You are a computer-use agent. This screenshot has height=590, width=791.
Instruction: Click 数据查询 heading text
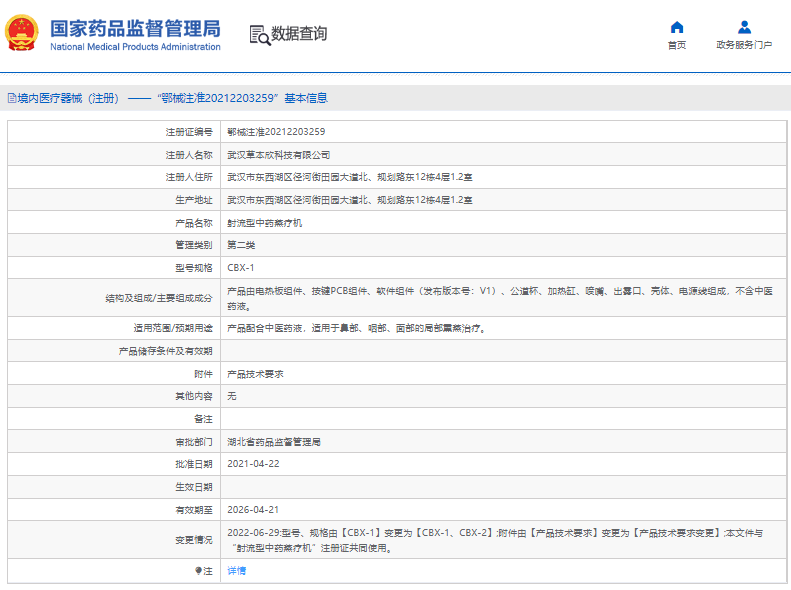[299, 34]
